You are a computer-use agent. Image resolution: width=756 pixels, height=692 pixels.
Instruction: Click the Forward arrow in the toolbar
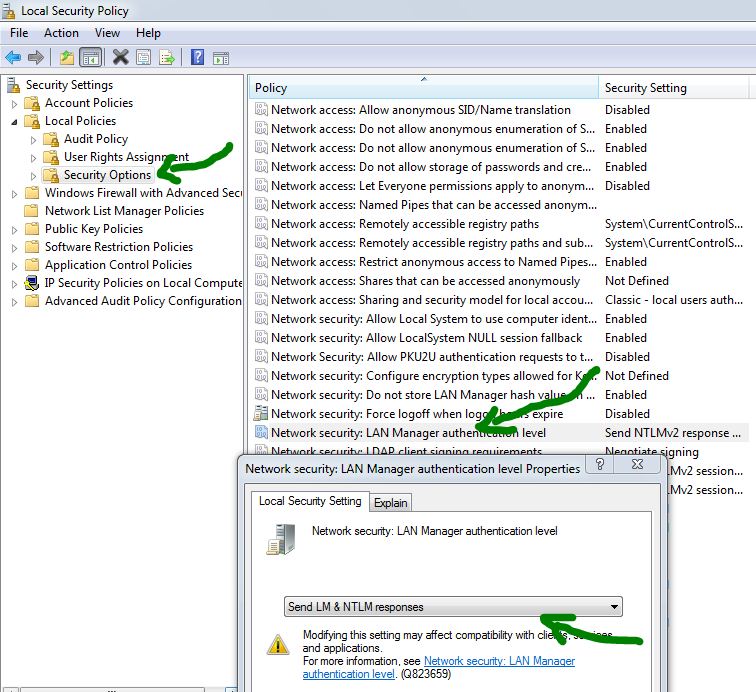(36, 57)
